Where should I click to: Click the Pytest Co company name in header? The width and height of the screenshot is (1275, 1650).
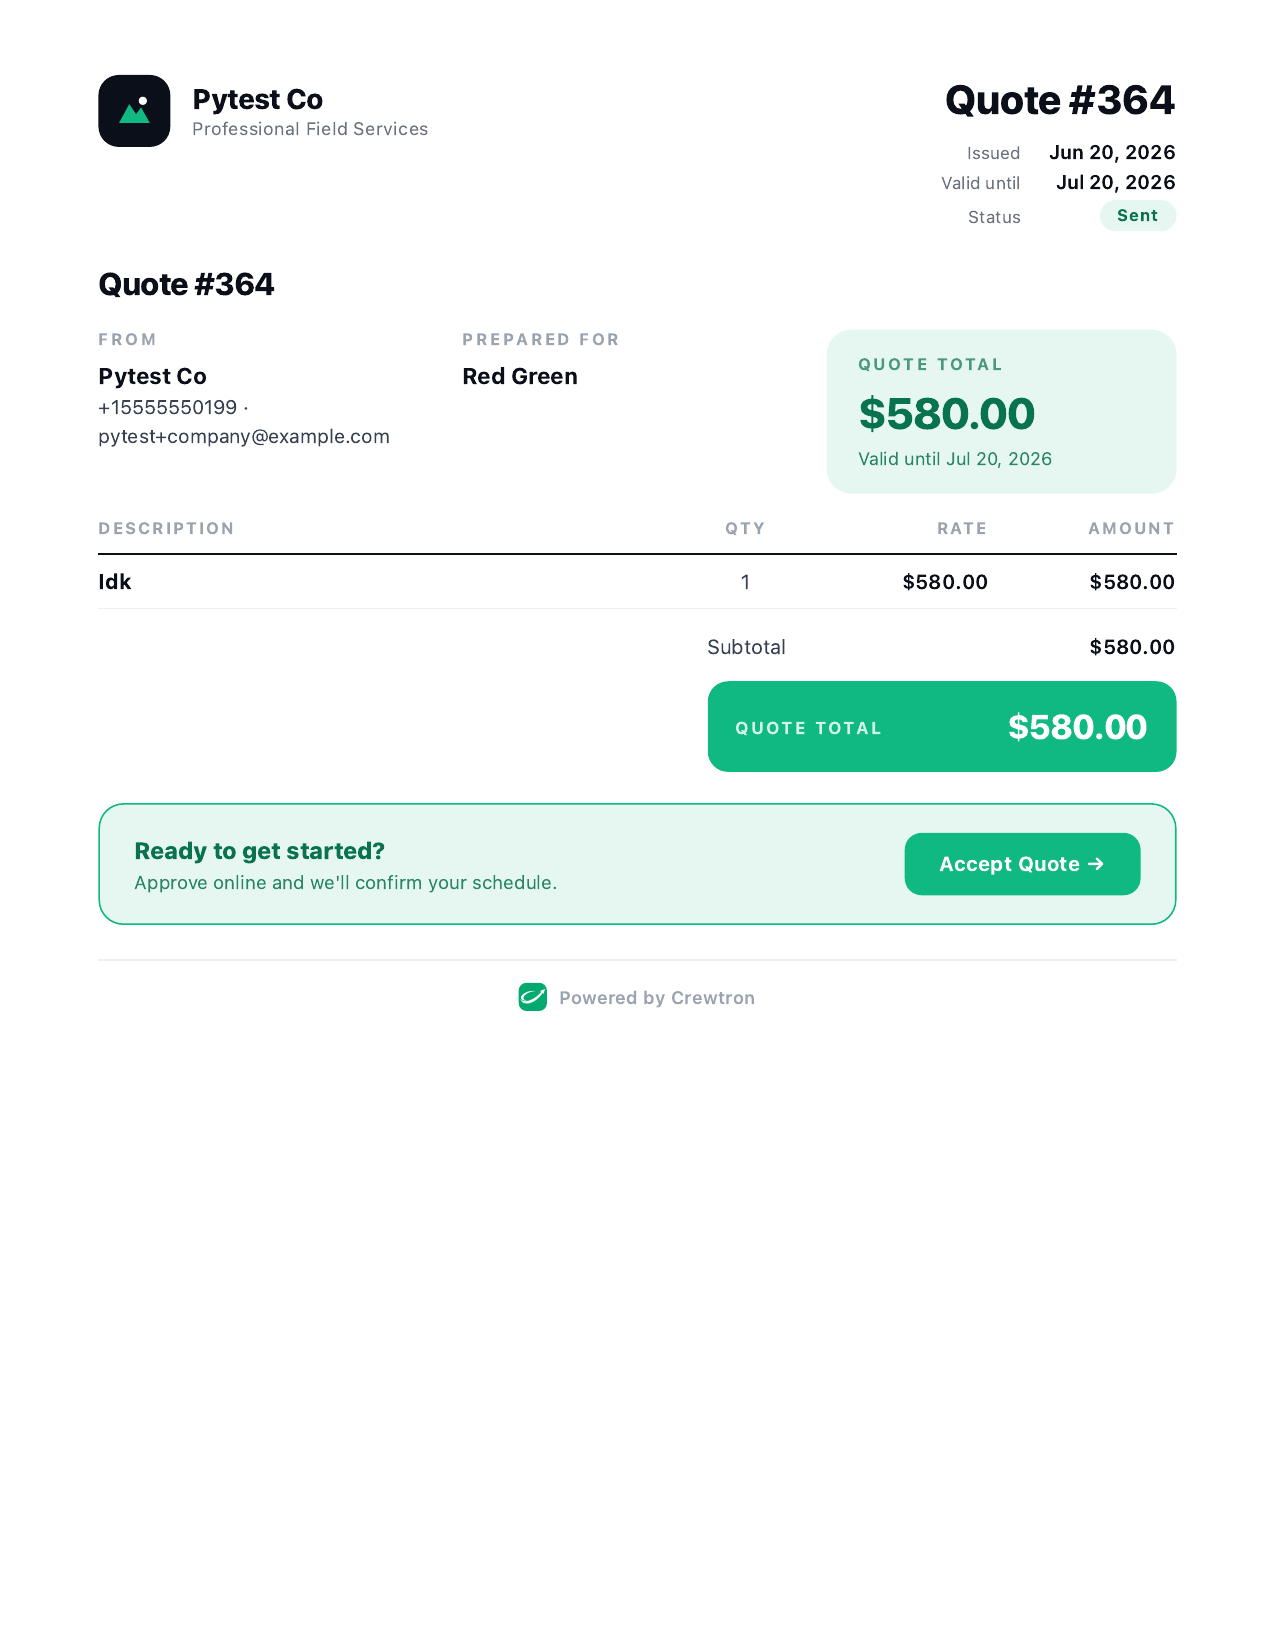[258, 100]
